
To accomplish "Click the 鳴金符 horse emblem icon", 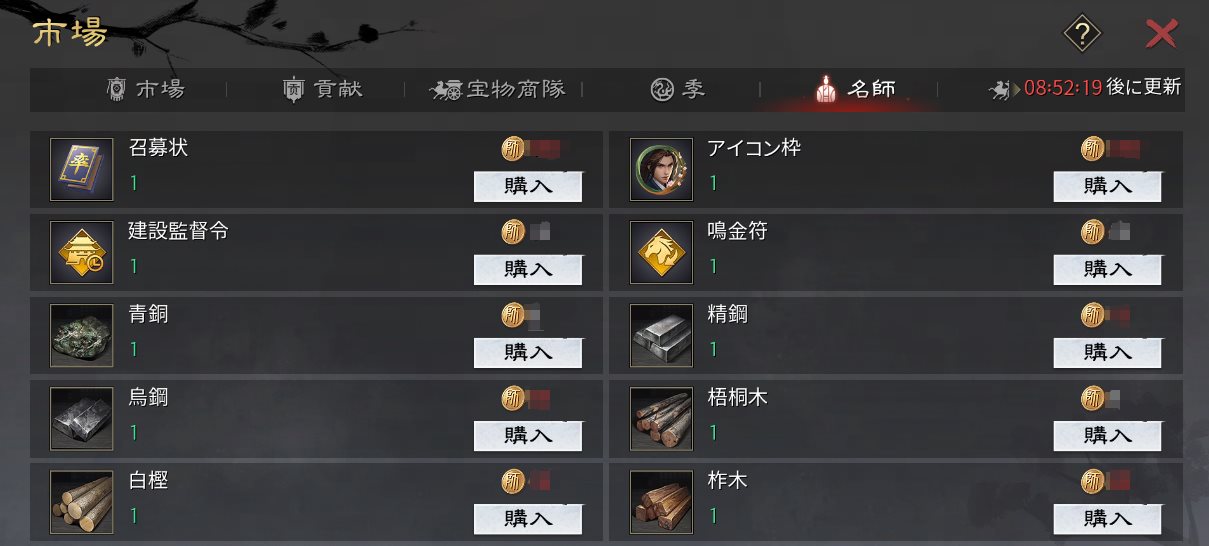I will pos(661,252).
